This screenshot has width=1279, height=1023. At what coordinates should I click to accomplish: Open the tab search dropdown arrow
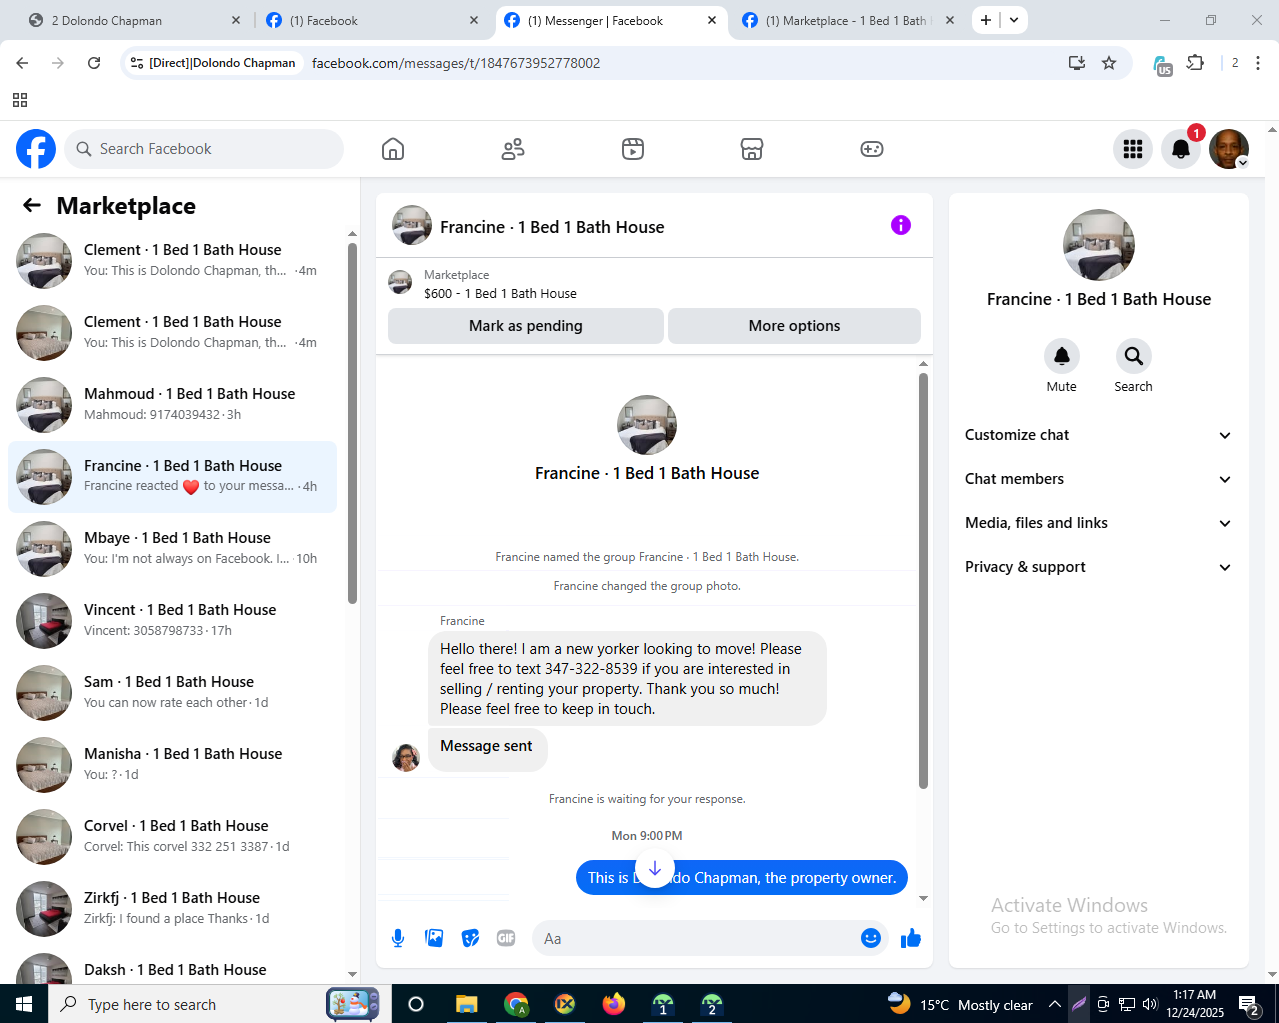[1014, 20]
